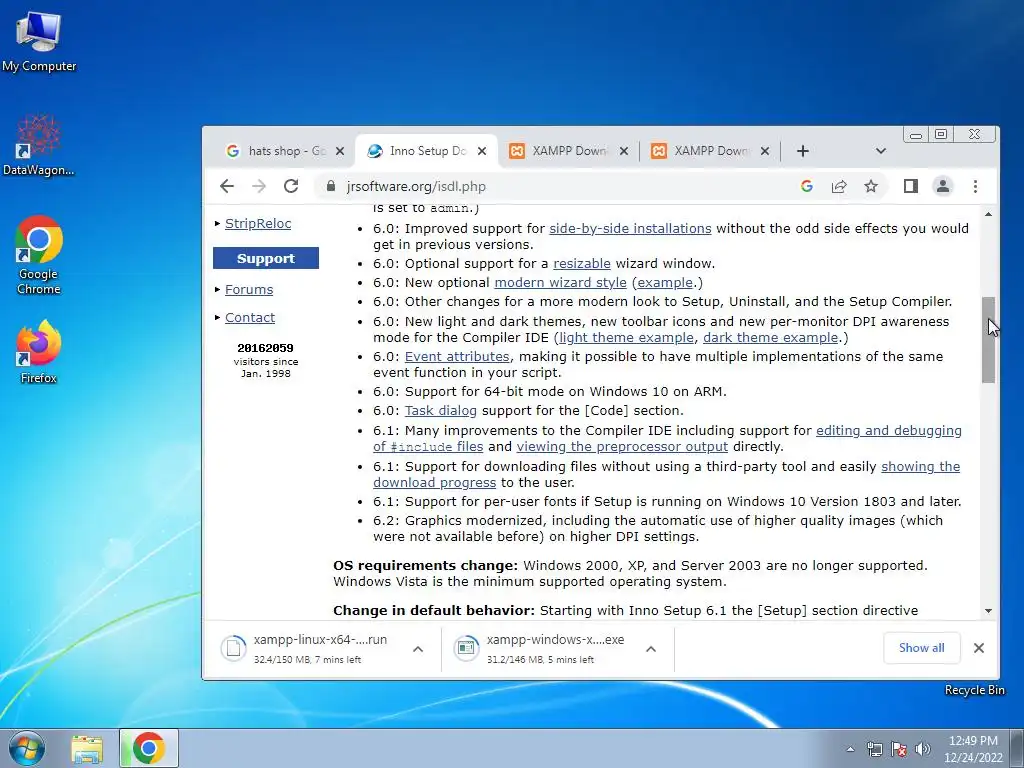Click the vertical scrollbar thumb
The image size is (1024, 768).
click(988, 340)
